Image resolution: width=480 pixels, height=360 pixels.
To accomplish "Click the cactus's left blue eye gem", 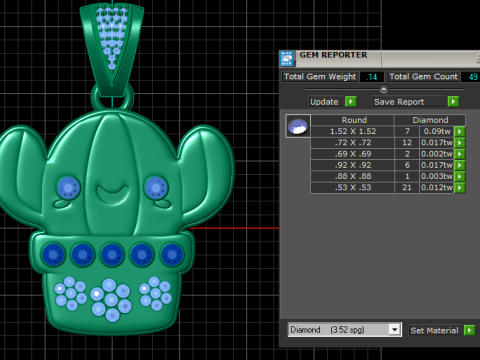I will [x=68, y=188].
